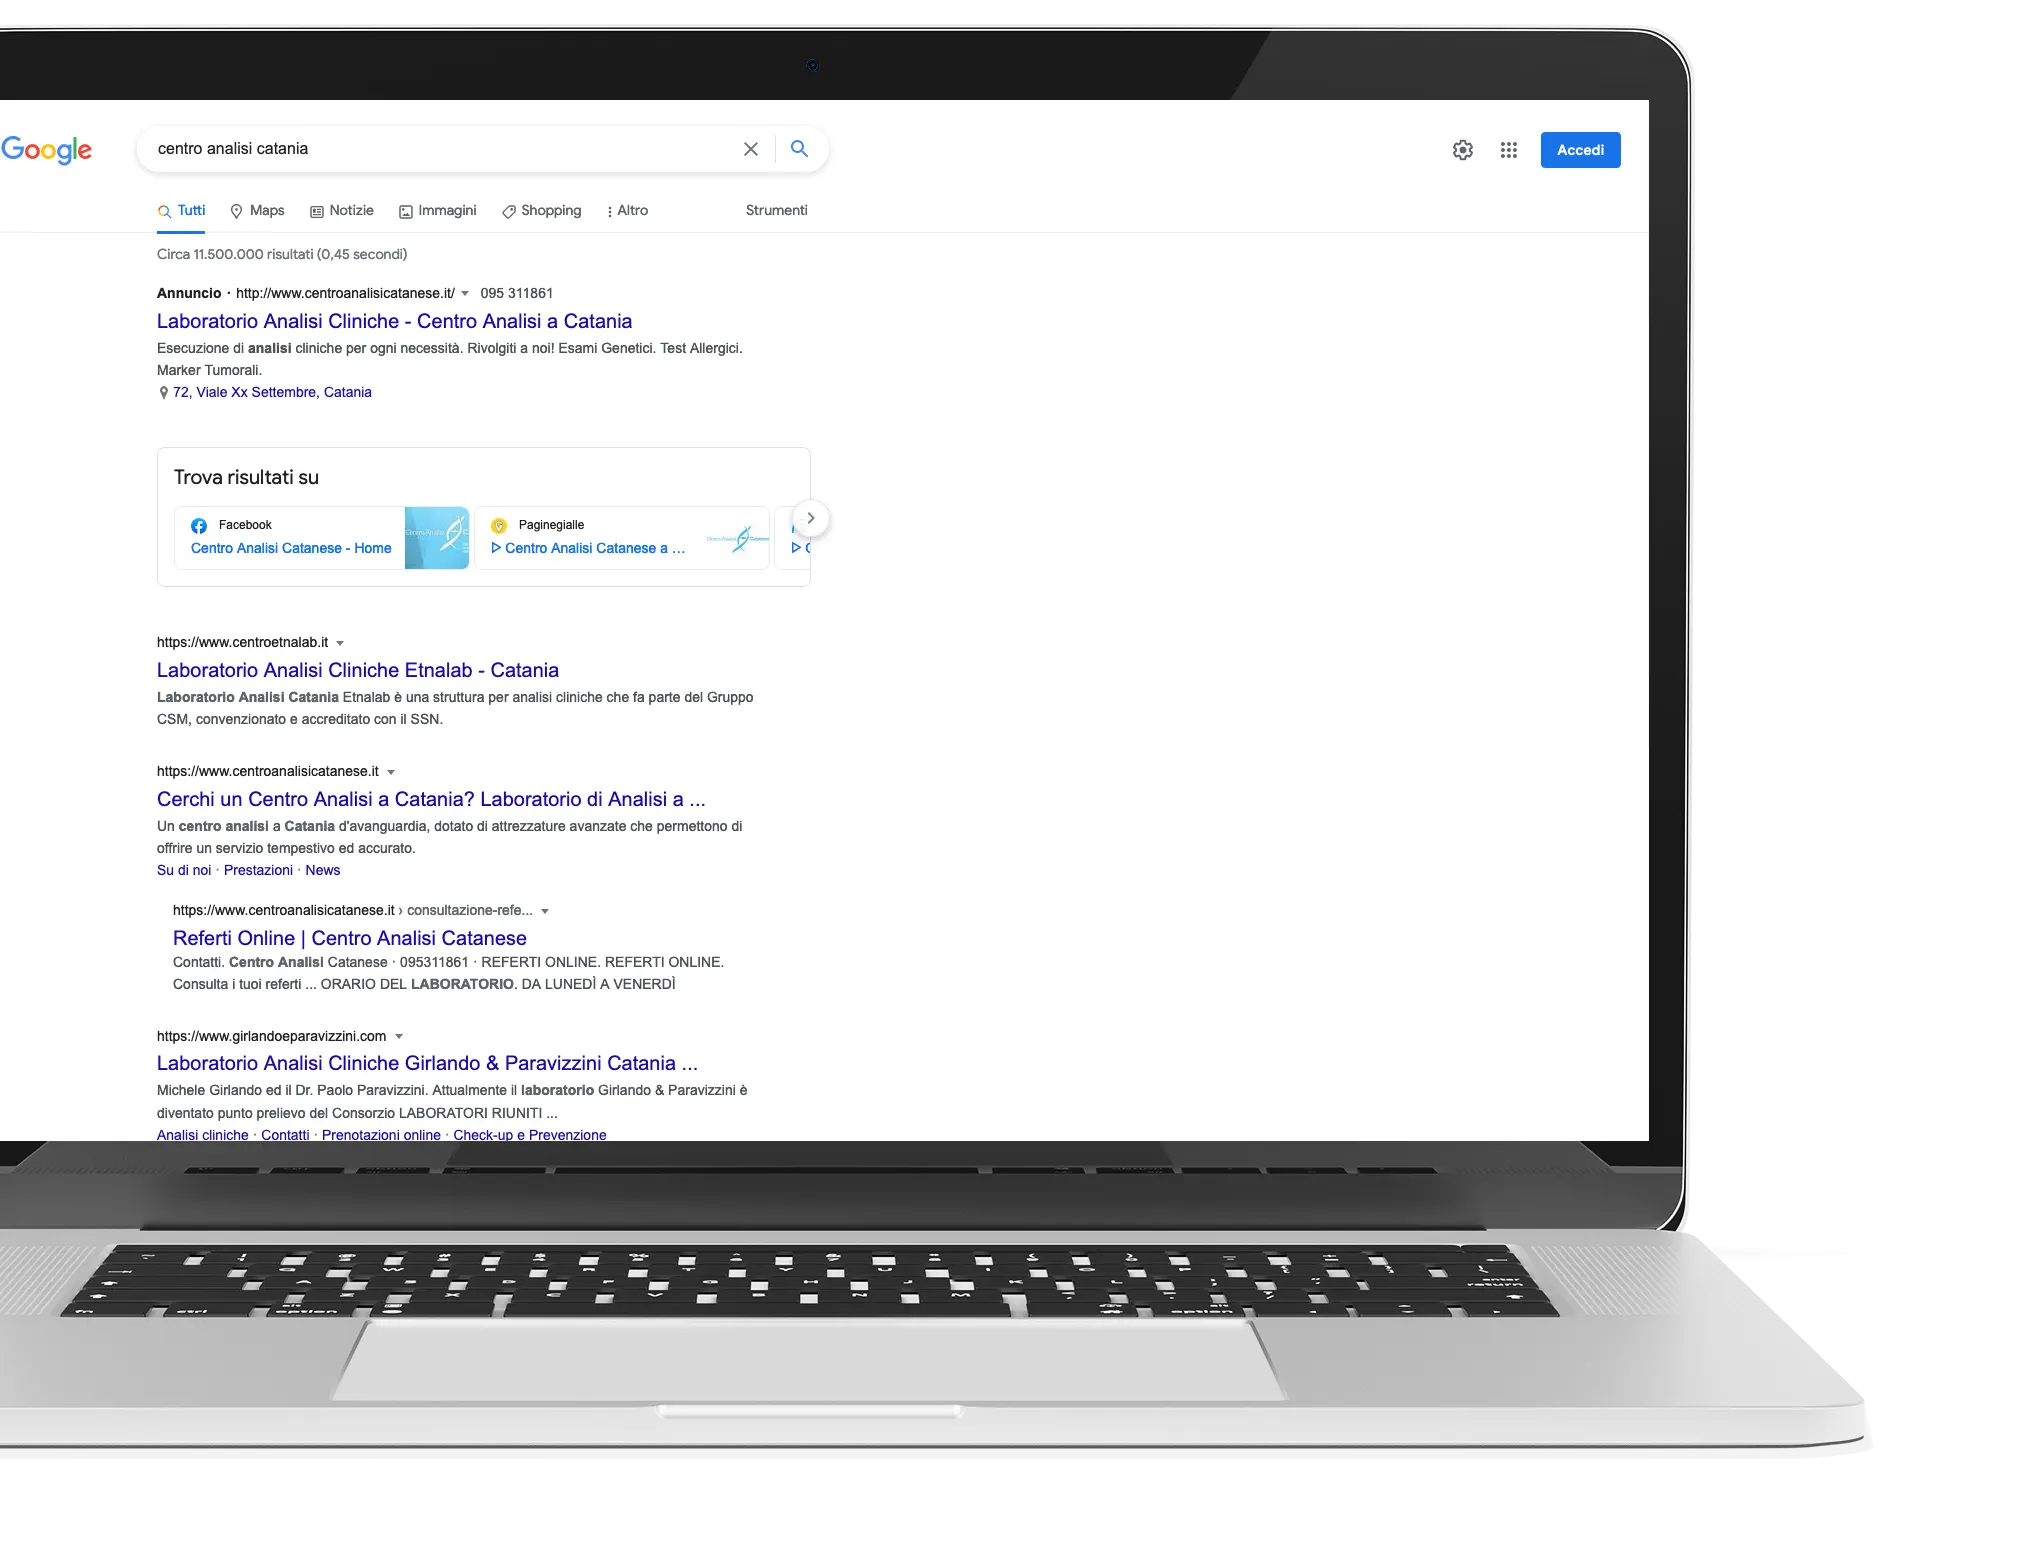Clear the search input field

(750, 150)
